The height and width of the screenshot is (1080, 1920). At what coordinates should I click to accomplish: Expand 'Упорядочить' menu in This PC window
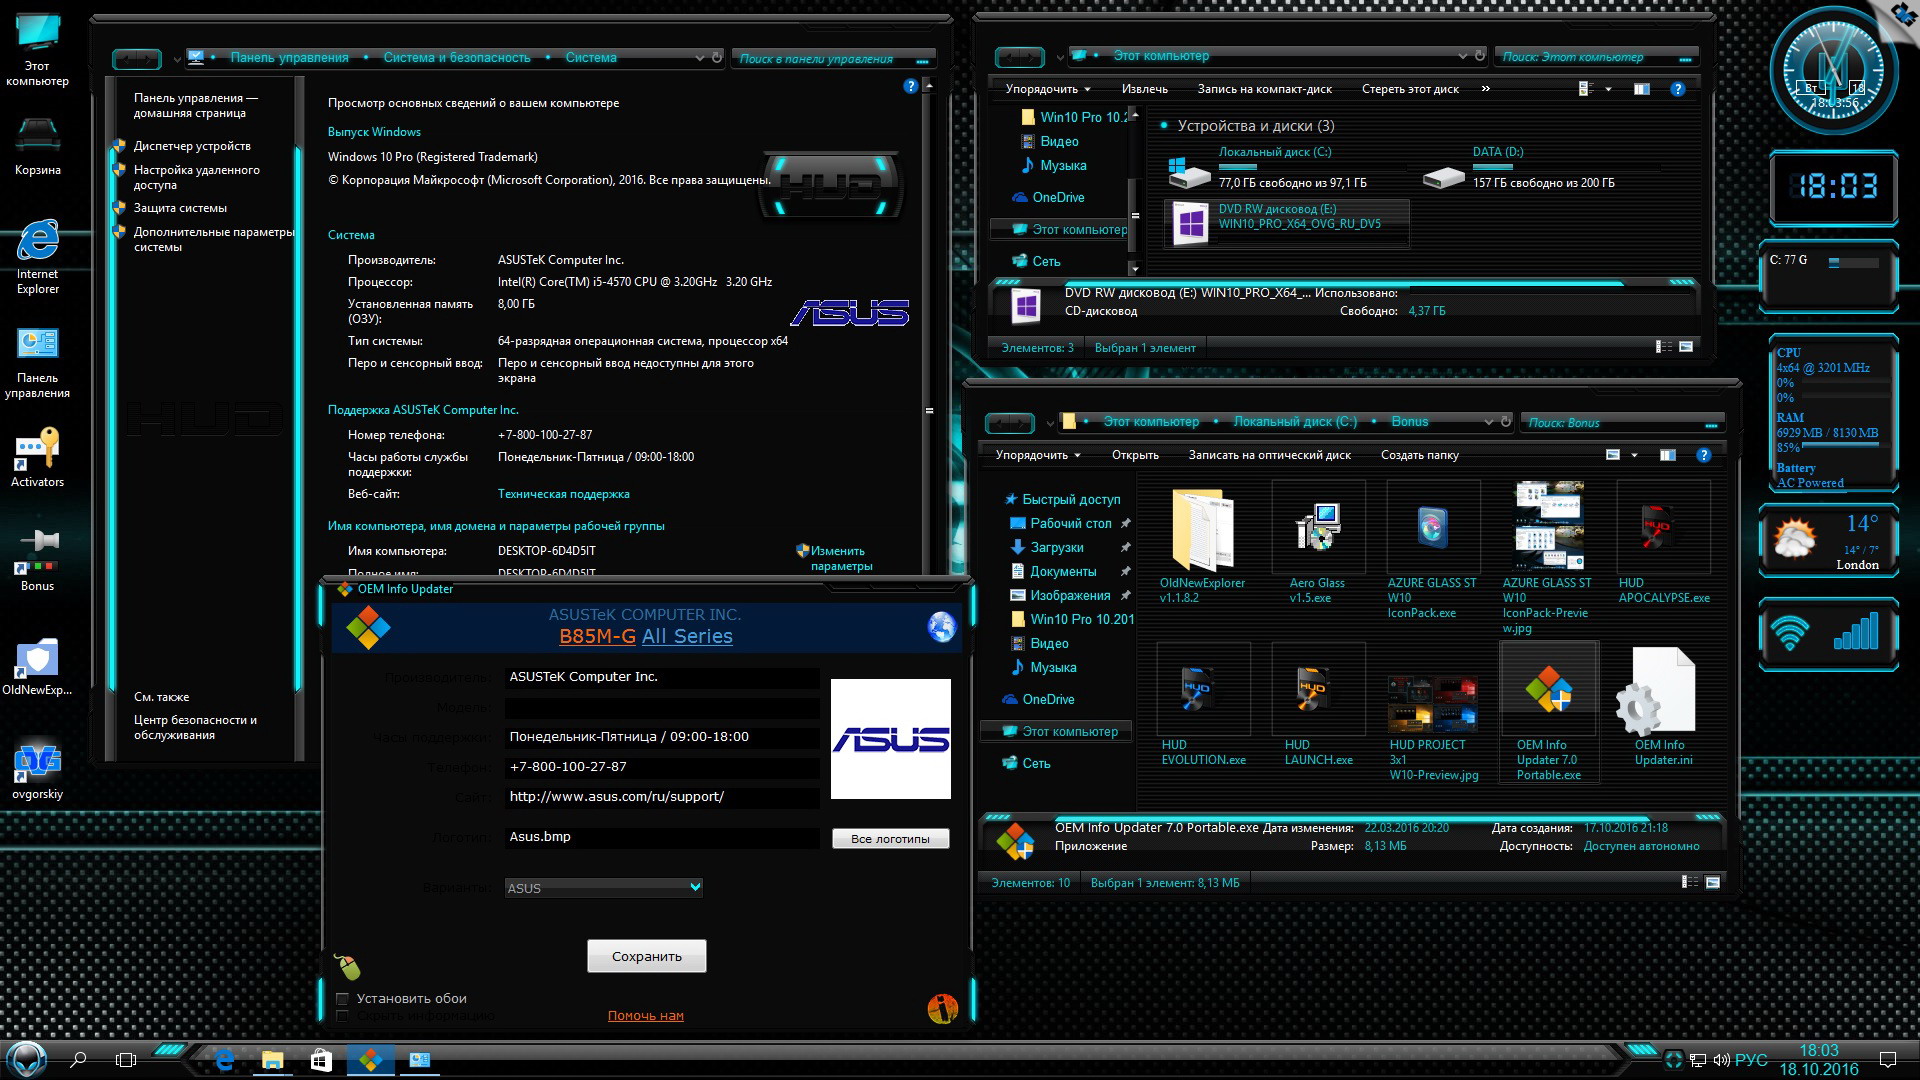[x=1048, y=89]
